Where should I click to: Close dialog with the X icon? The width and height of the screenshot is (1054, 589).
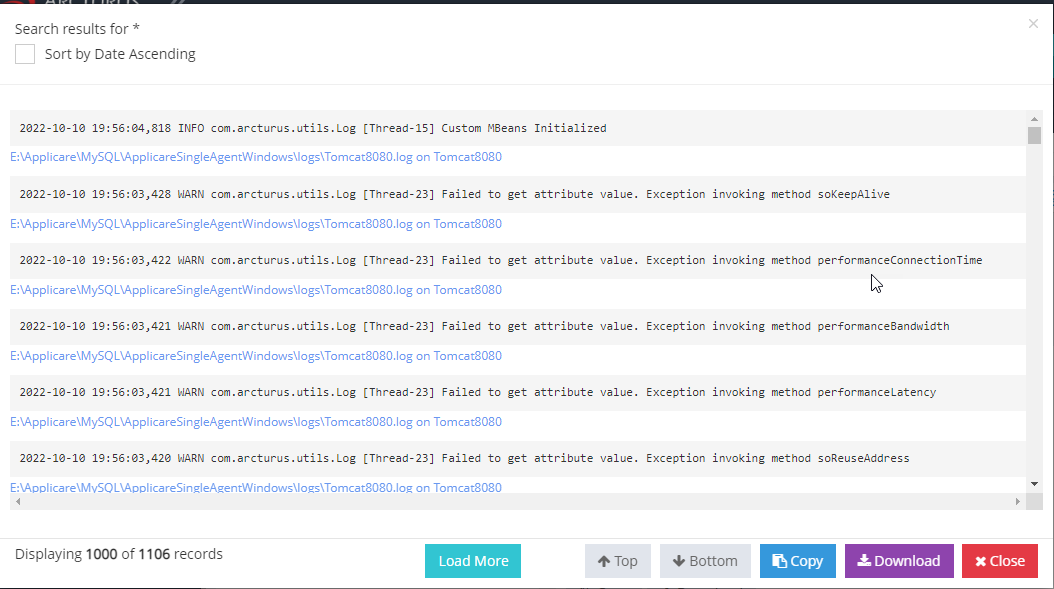(x=1033, y=24)
